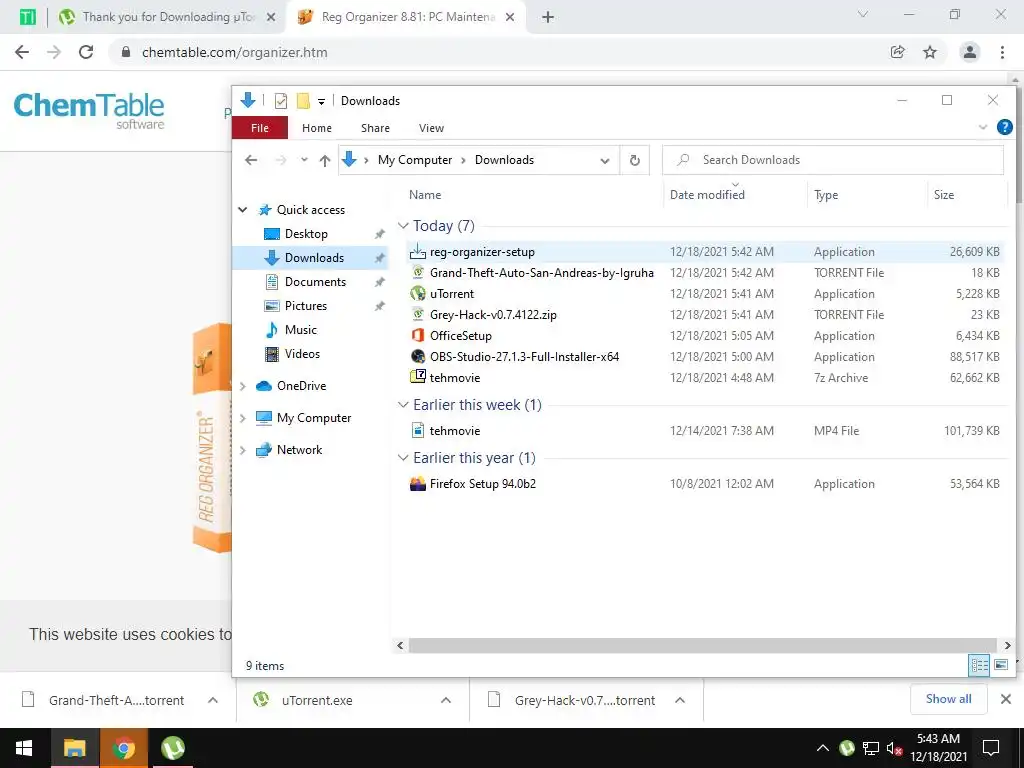The image size is (1024, 768).
Task: Open the notification center
Action: coord(991,748)
